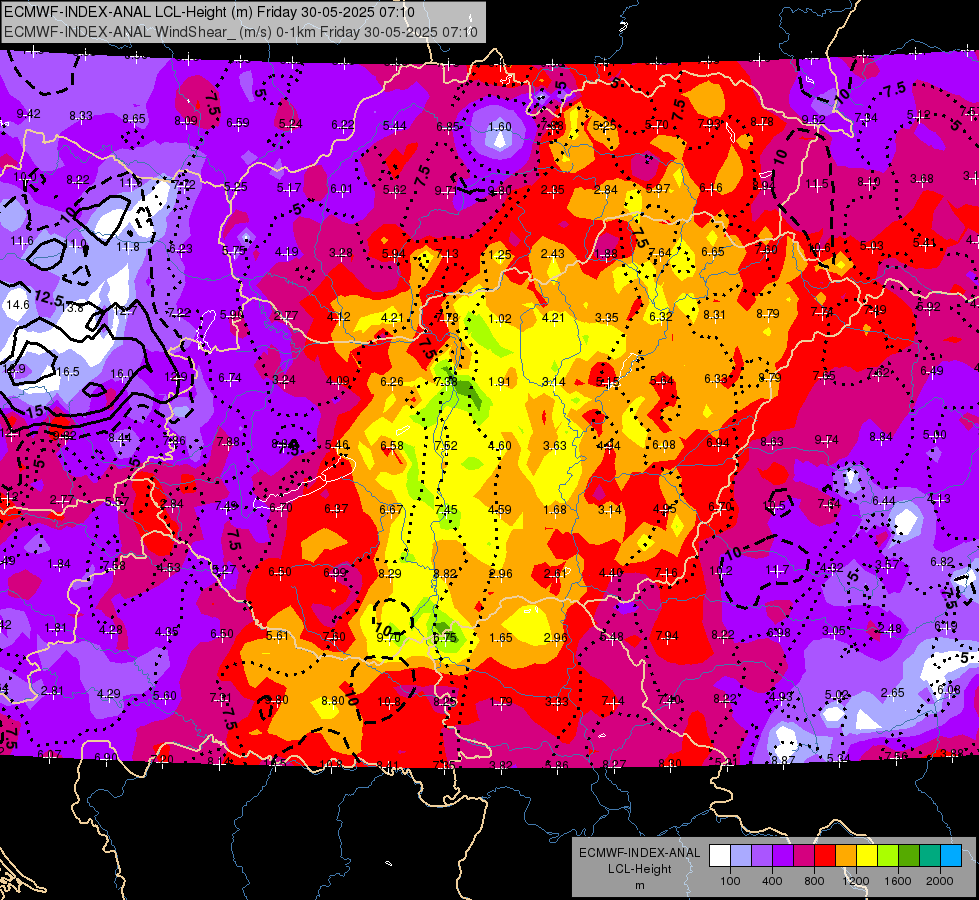Click the grid value '1.02'
The height and width of the screenshot is (900, 979).
[499, 319]
